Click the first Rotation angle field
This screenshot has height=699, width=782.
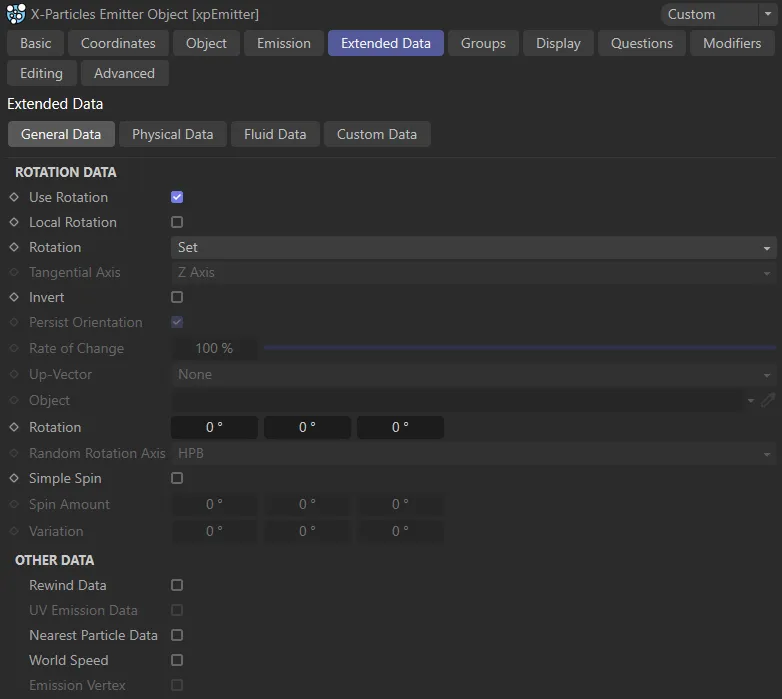[214, 427]
